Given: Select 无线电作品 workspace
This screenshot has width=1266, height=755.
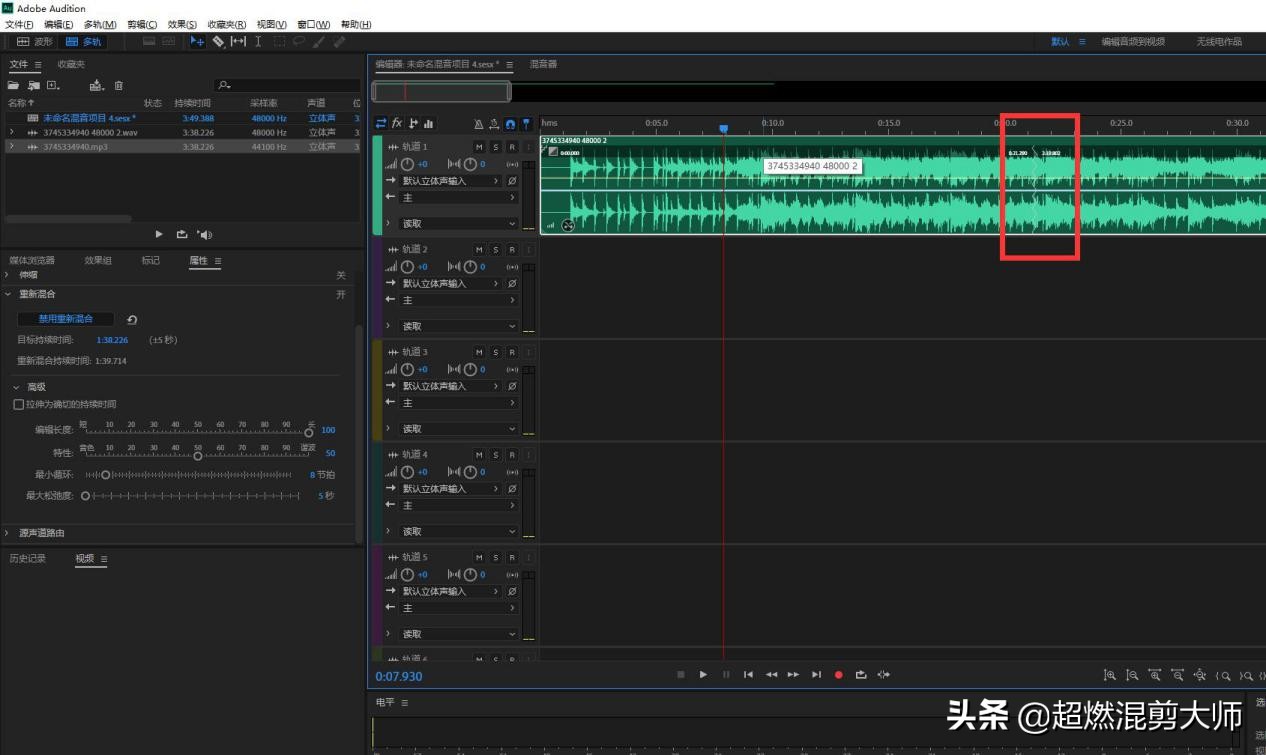Looking at the screenshot, I should click(x=1219, y=42).
